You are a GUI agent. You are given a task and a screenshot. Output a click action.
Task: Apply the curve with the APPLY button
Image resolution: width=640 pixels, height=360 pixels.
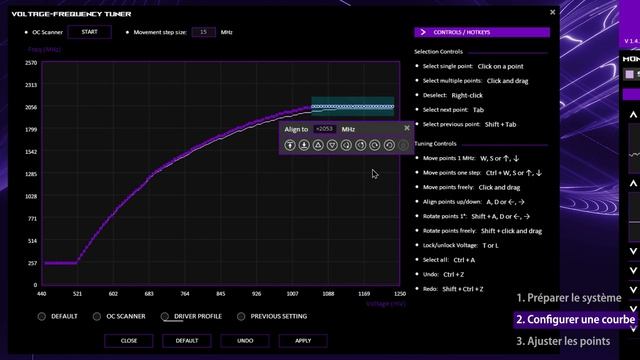303,341
